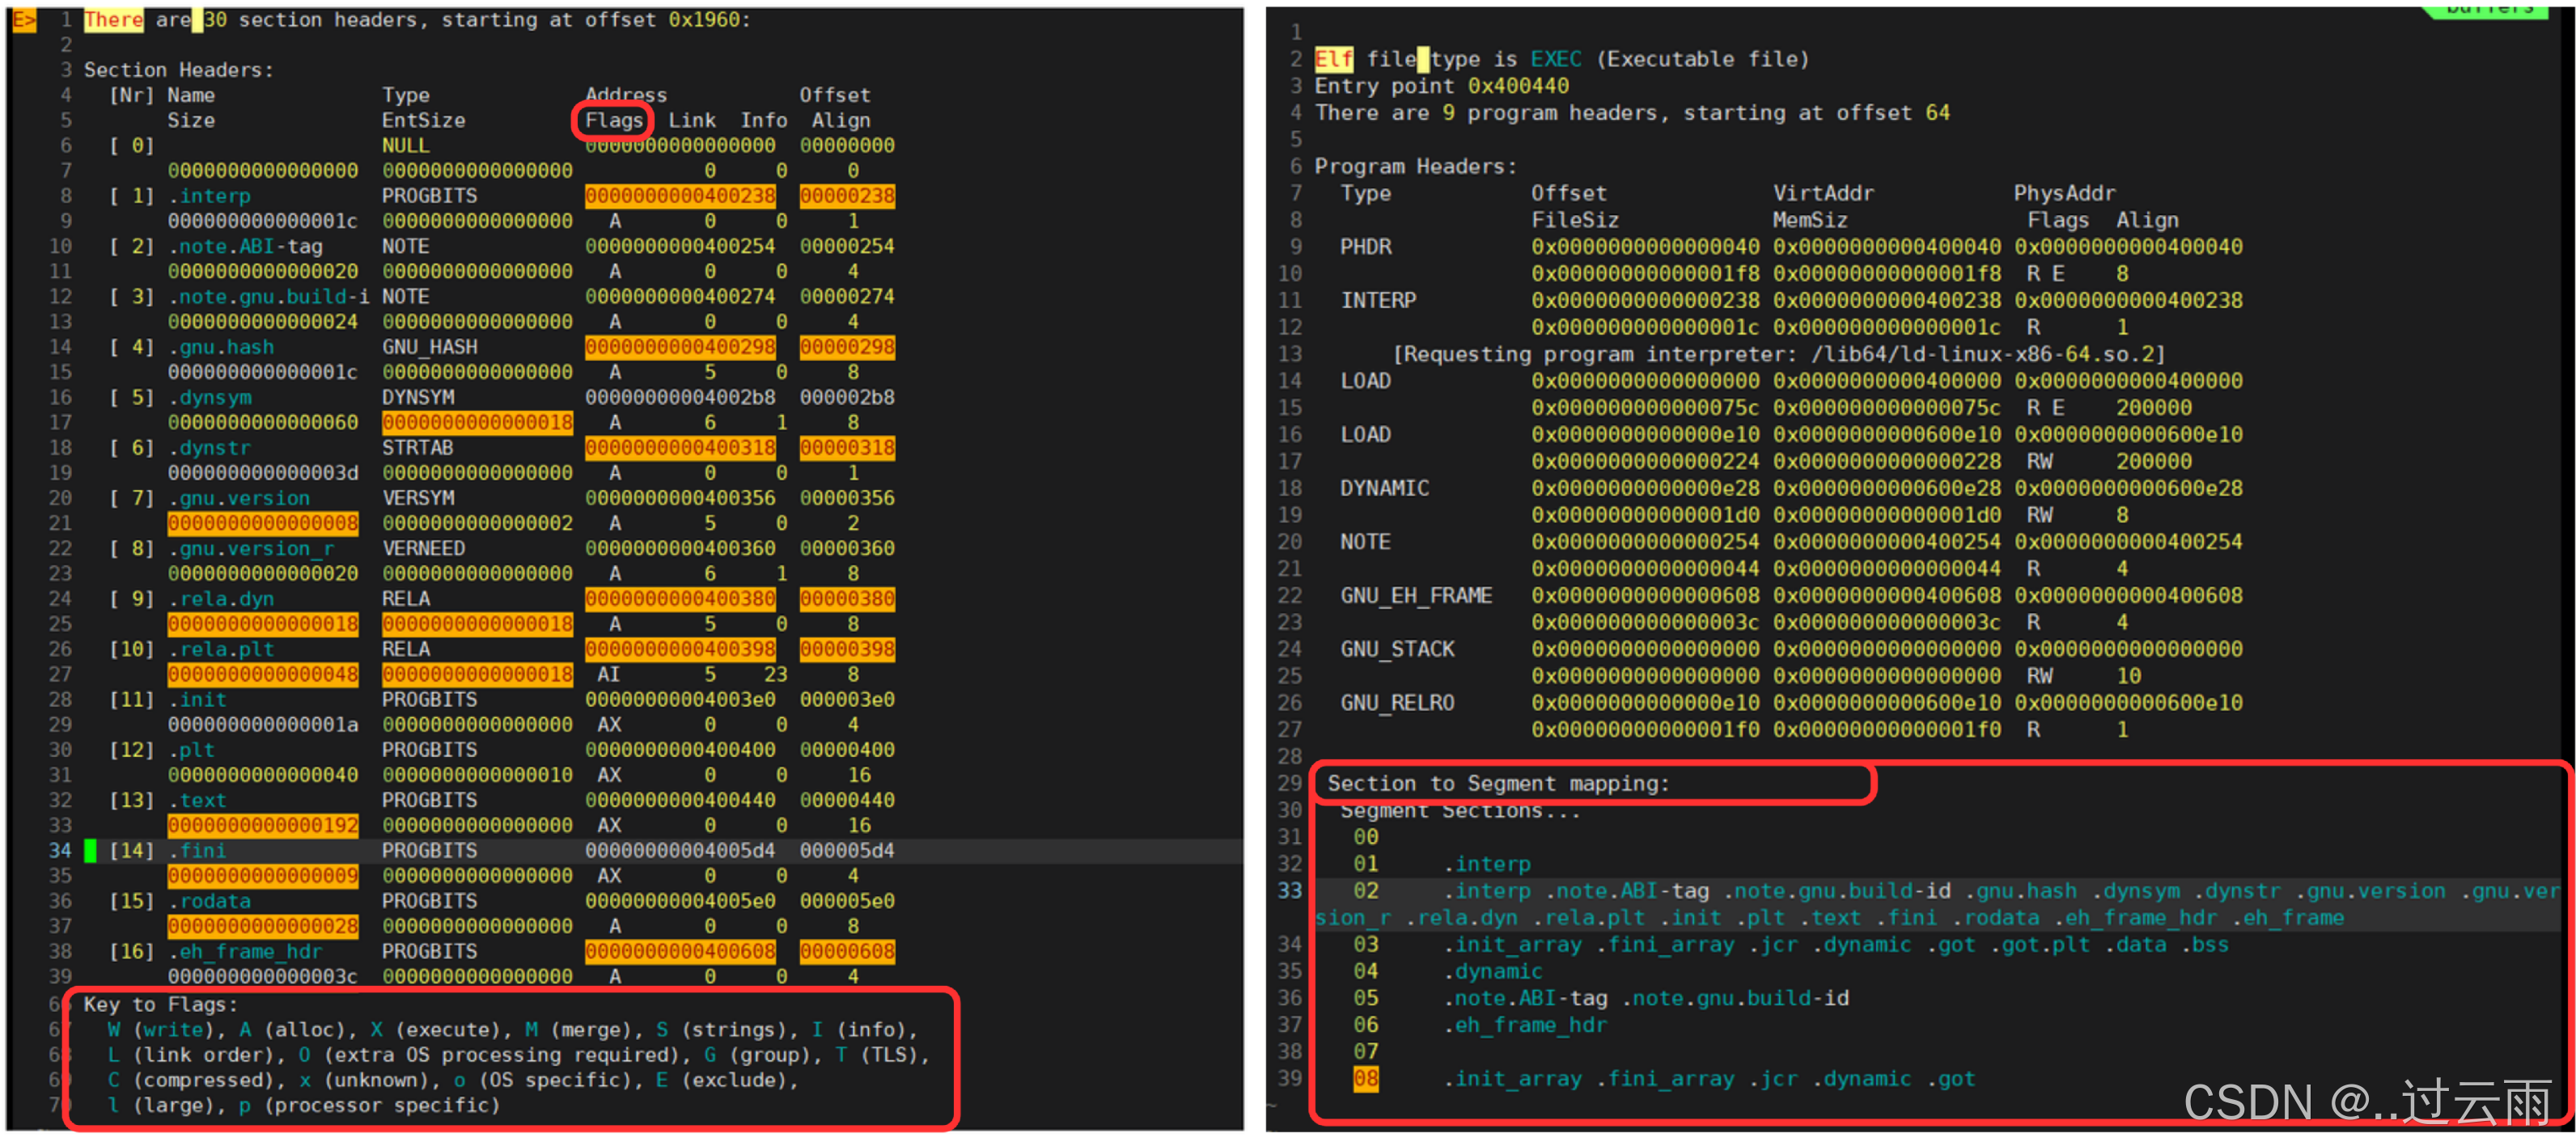Click the orange E> error sign marker
This screenshot has height=1146, width=2576.
[x=23, y=19]
